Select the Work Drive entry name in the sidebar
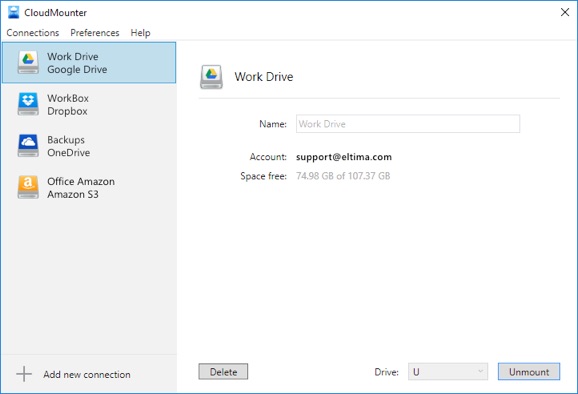578x394 pixels. tap(73, 57)
